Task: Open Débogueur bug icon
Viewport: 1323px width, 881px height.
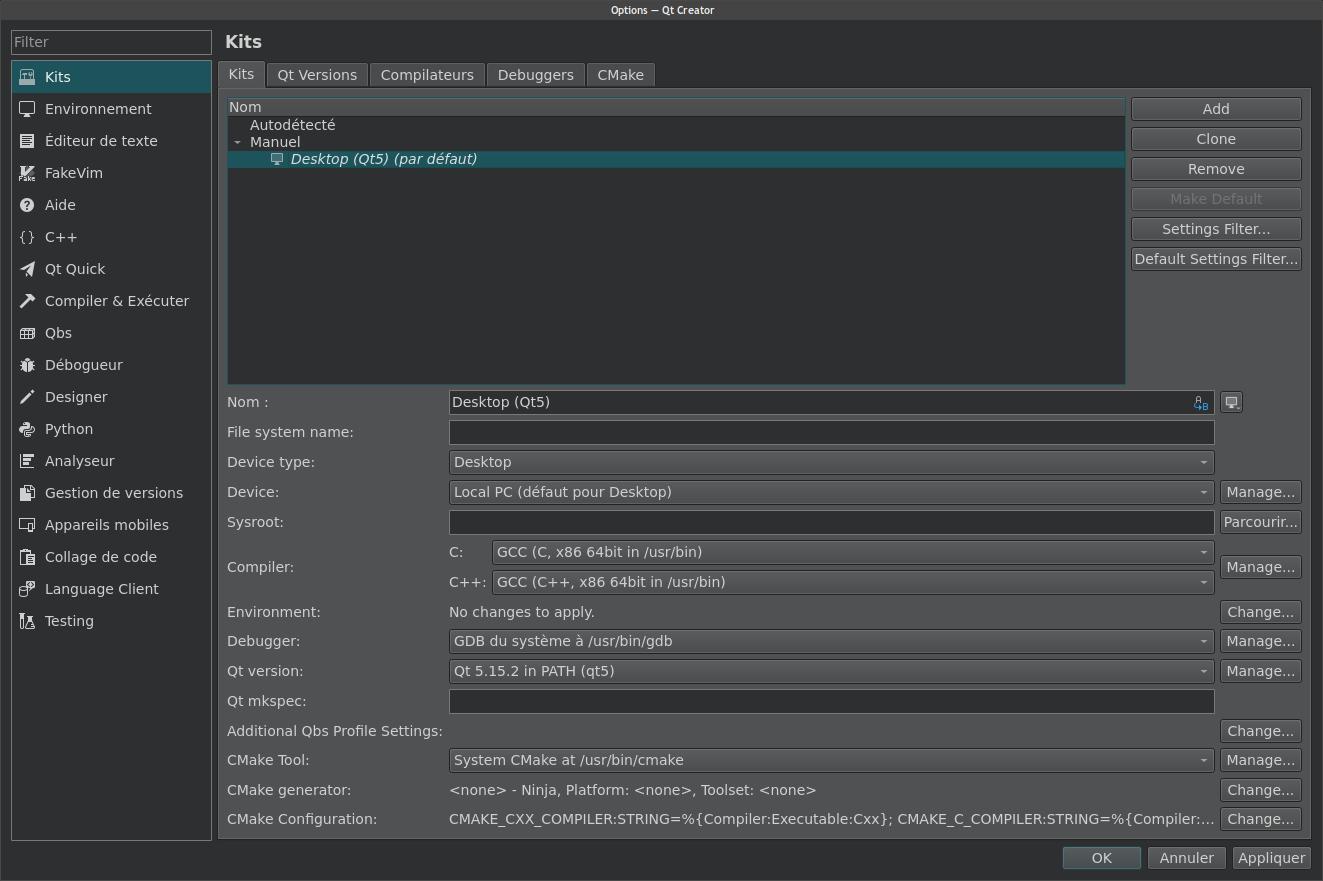Action: 27,365
